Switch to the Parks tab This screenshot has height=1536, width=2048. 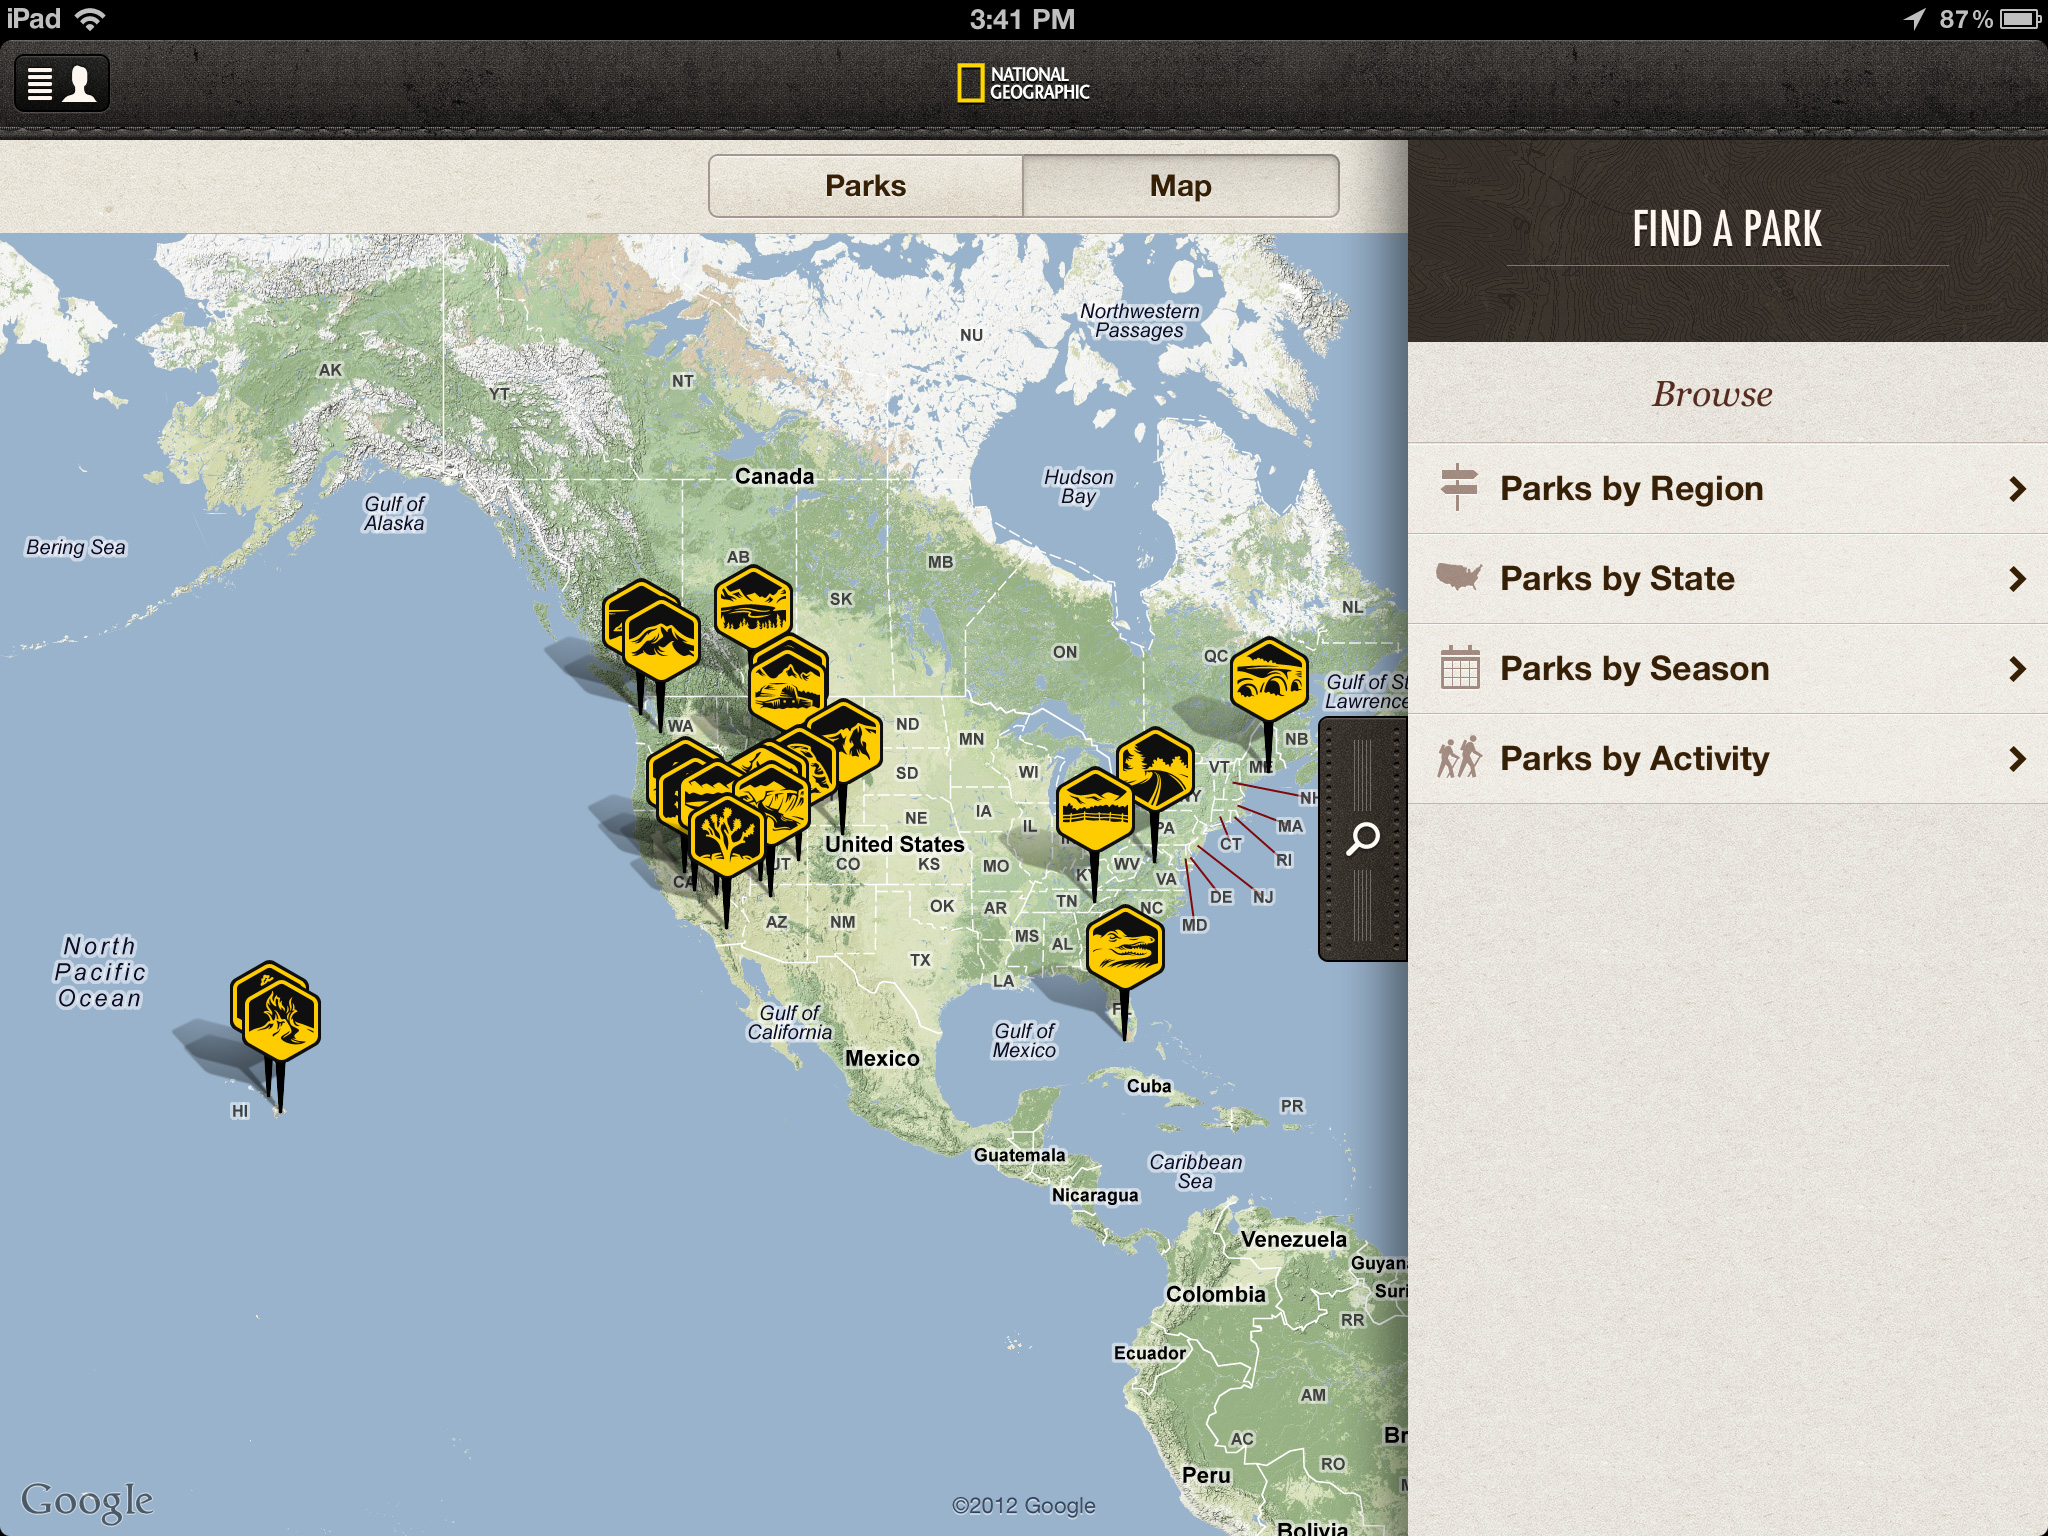click(x=864, y=185)
